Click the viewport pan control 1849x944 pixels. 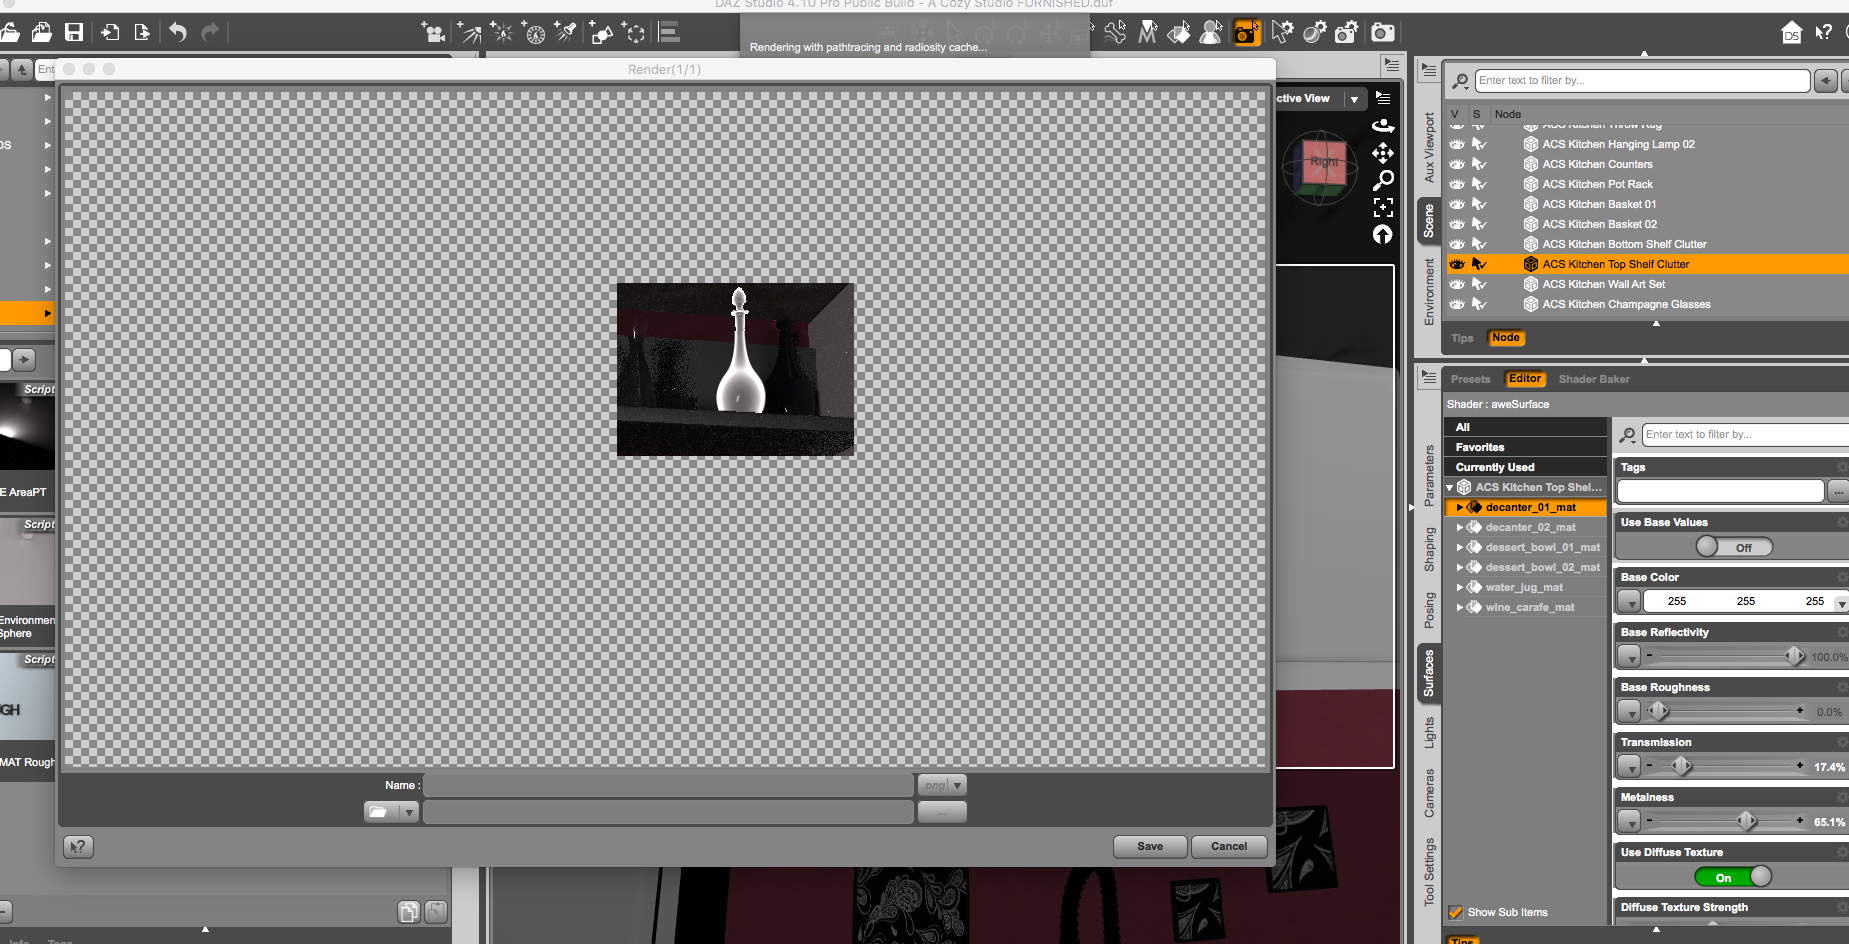click(x=1383, y=152)
